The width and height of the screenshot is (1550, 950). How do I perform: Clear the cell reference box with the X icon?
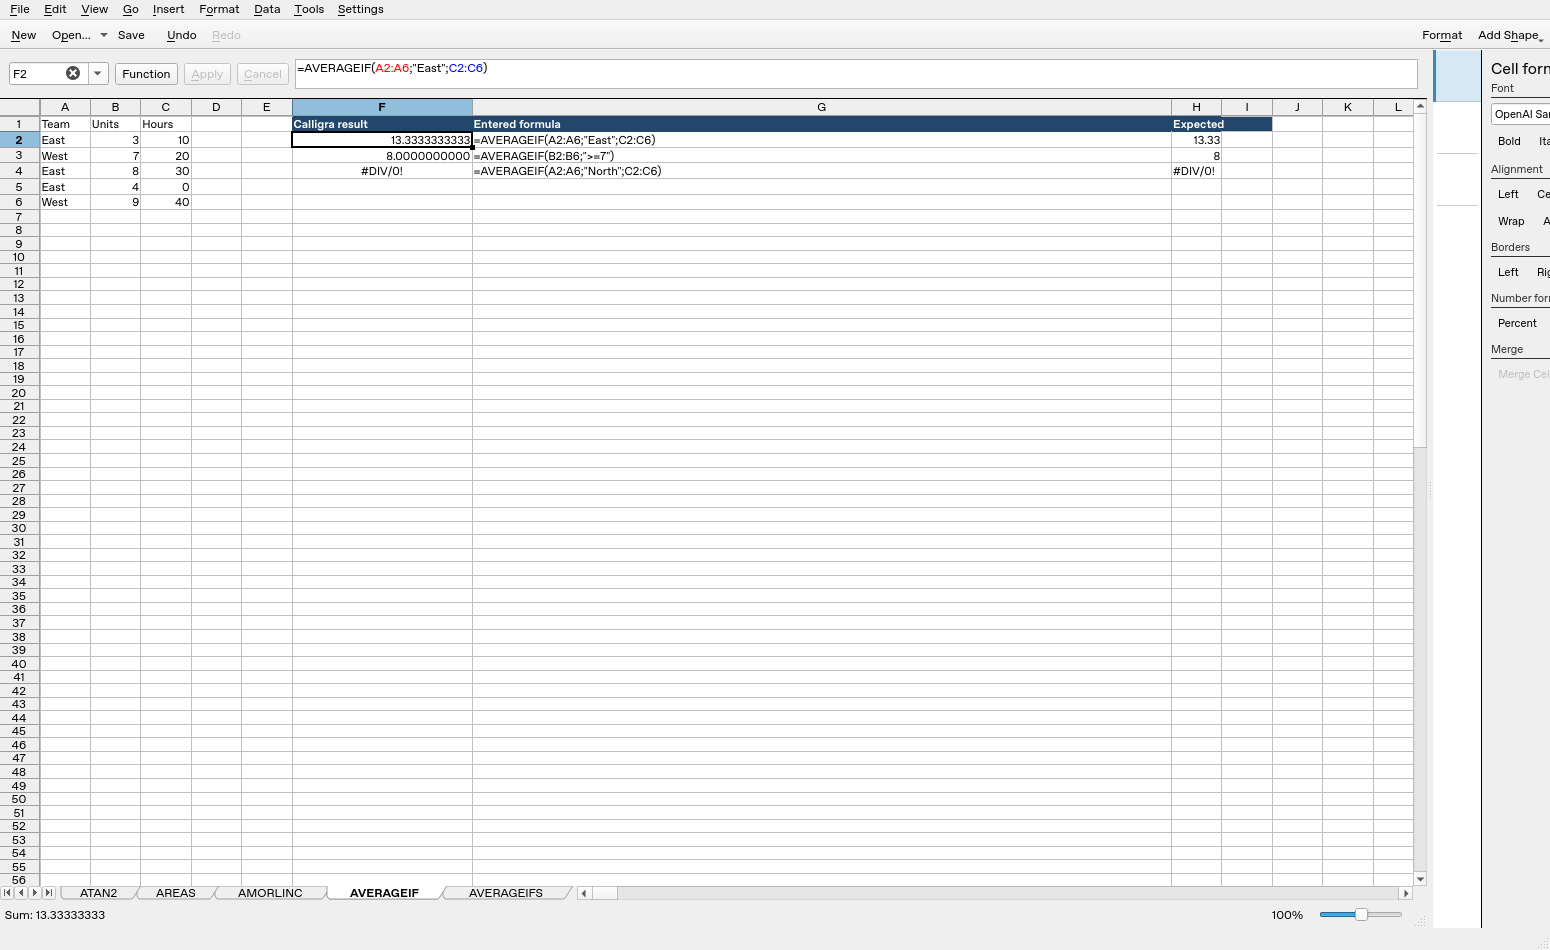(73, 73)
